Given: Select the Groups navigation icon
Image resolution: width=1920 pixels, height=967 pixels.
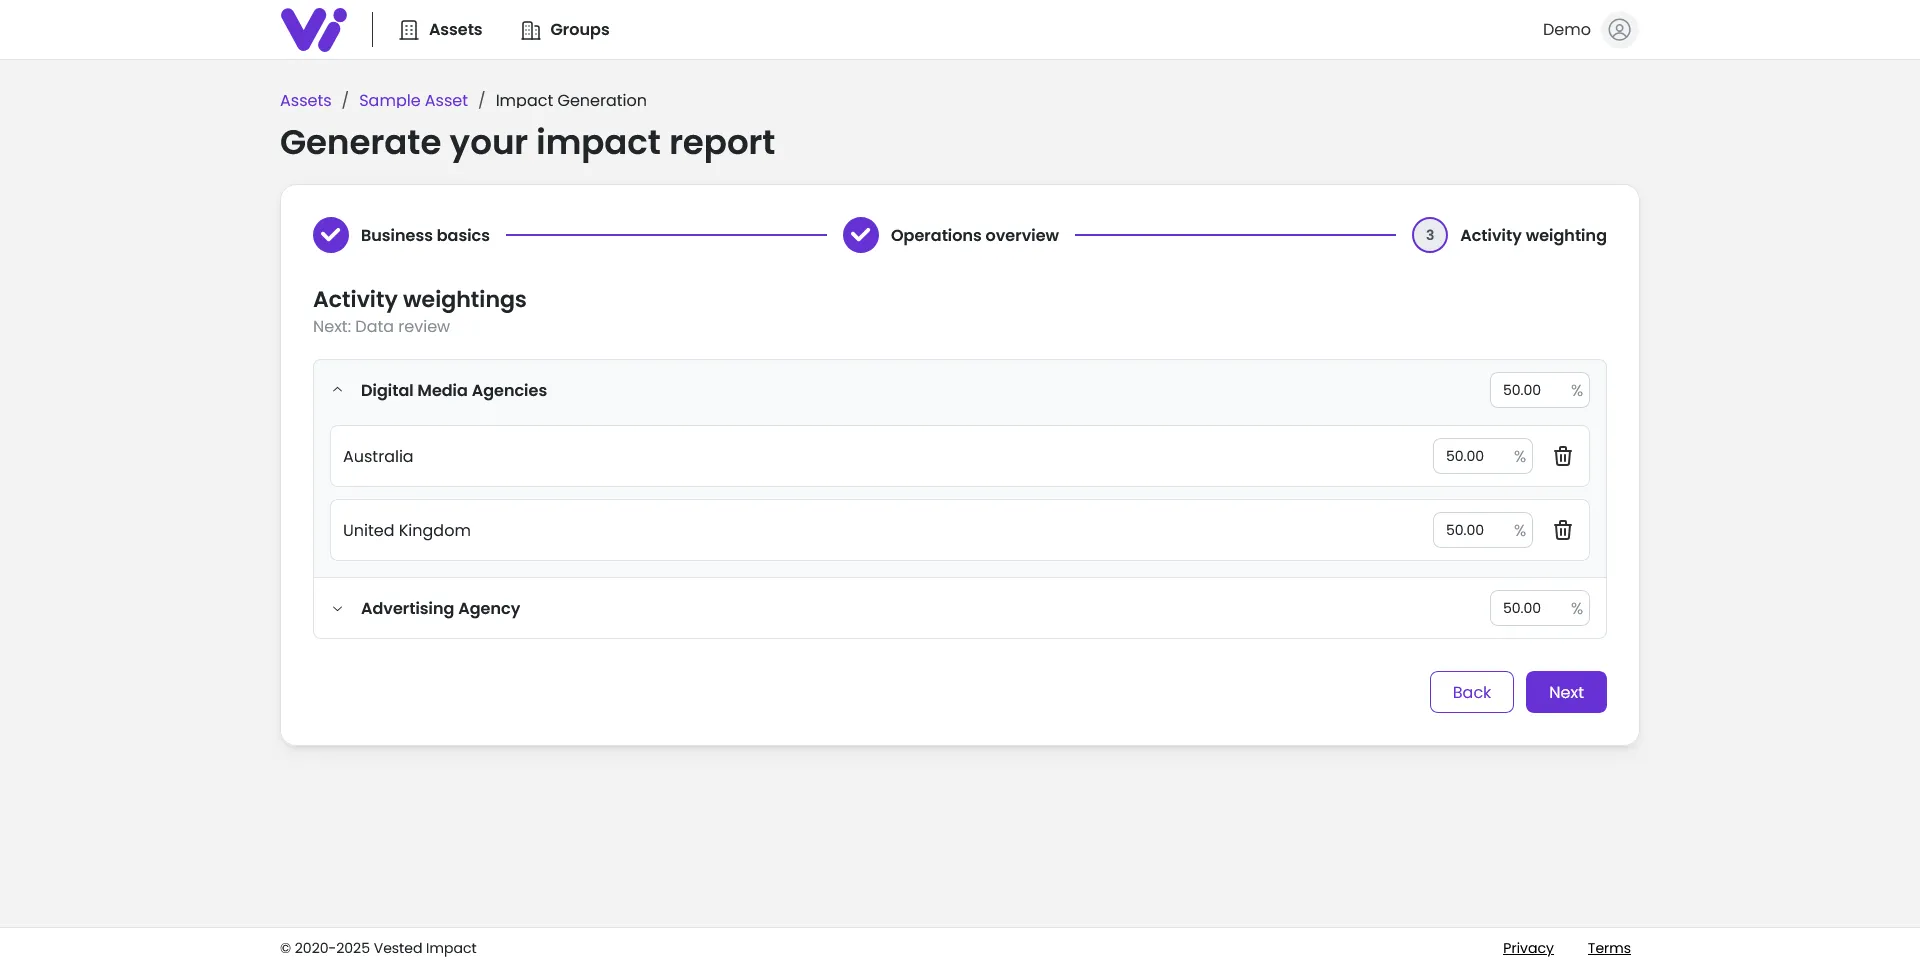Looking at the screenshot, I should 530,29.
